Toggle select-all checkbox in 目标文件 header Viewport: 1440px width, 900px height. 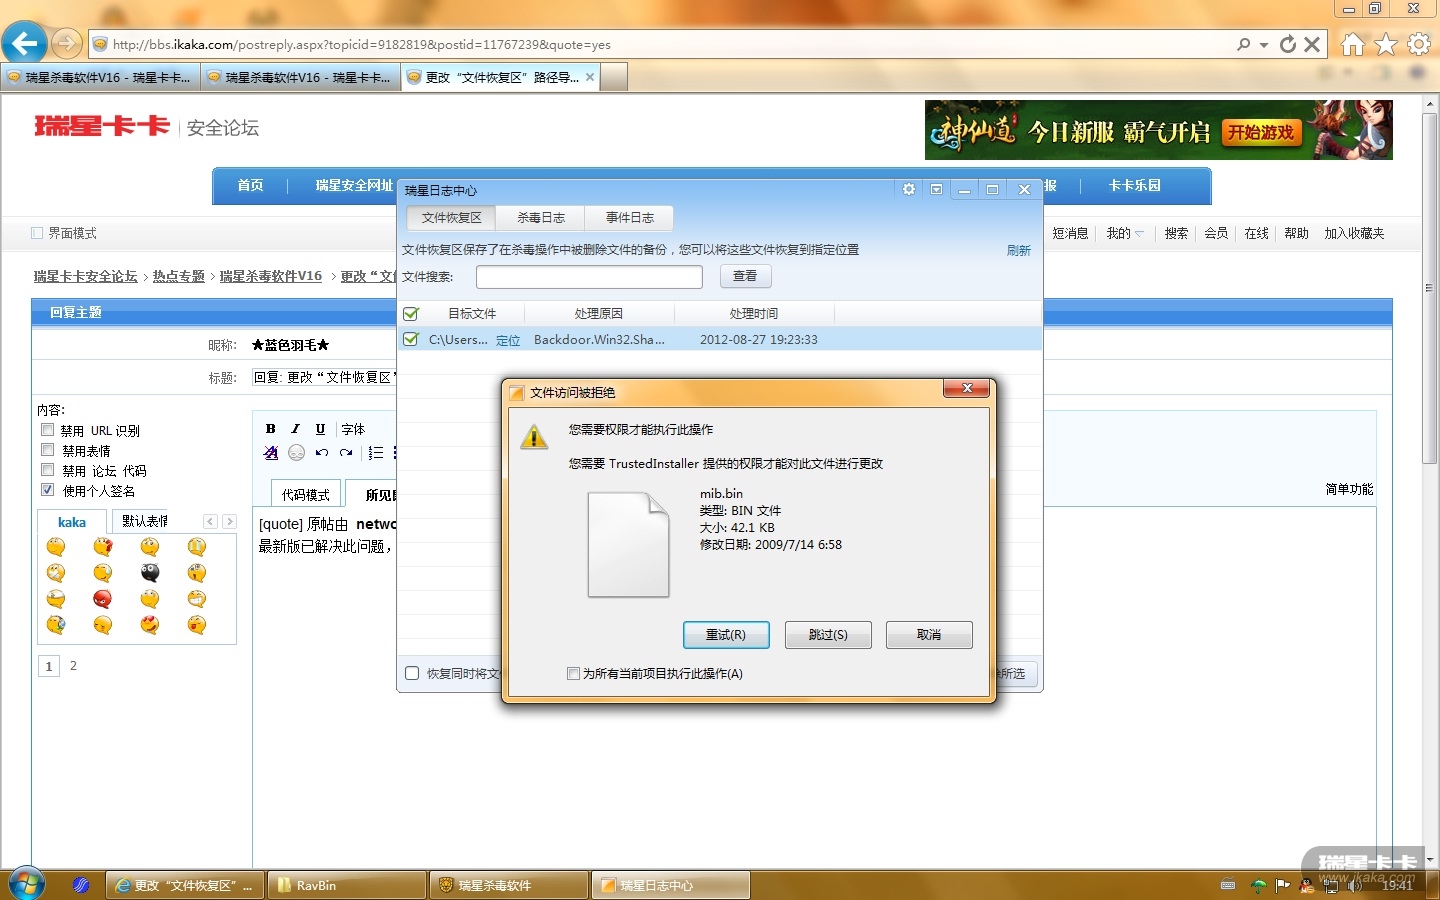pyautogui.click(x=410, y=314)
